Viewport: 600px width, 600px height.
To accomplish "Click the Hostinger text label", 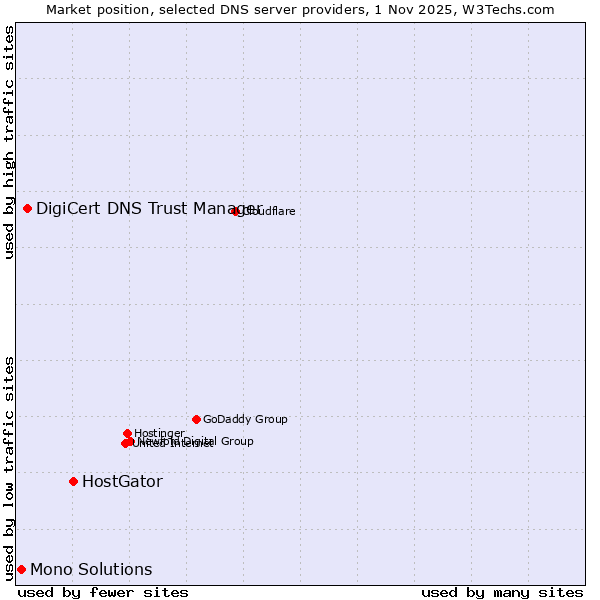I will click(x=159, y=433).
